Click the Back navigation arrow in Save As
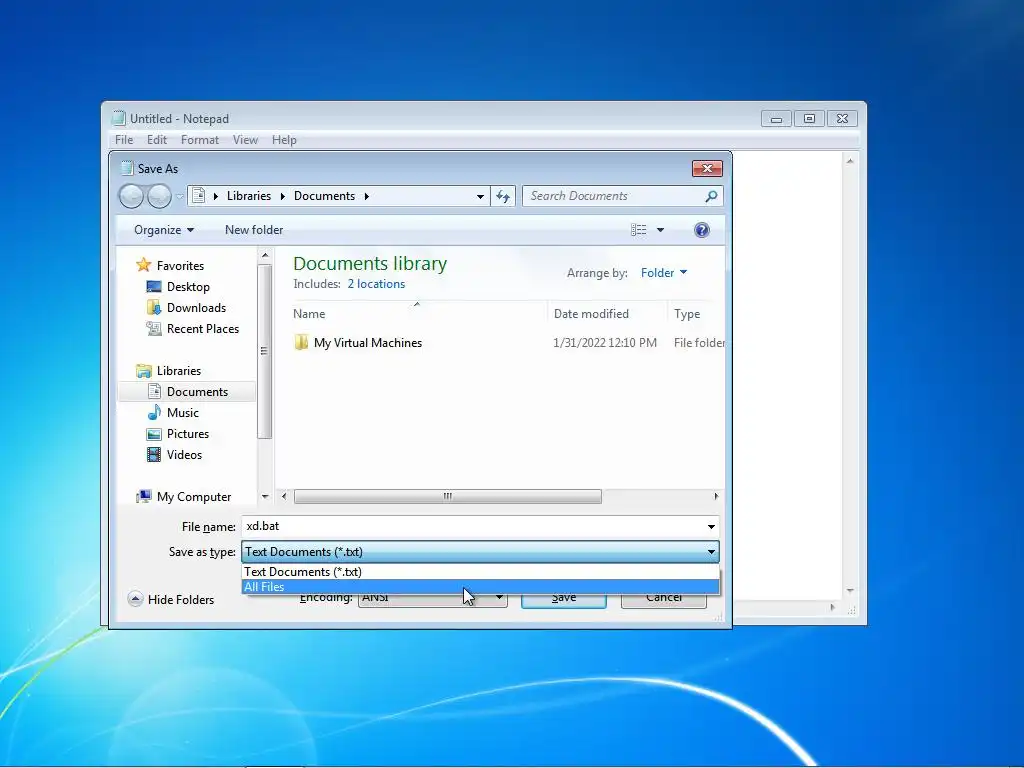 pos(131,196)
